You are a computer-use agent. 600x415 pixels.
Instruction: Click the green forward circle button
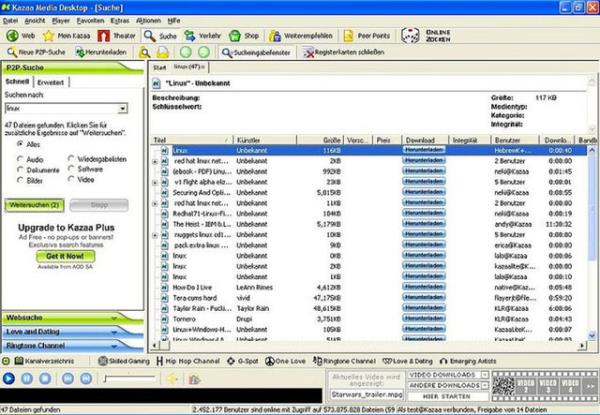coord(204,52)
